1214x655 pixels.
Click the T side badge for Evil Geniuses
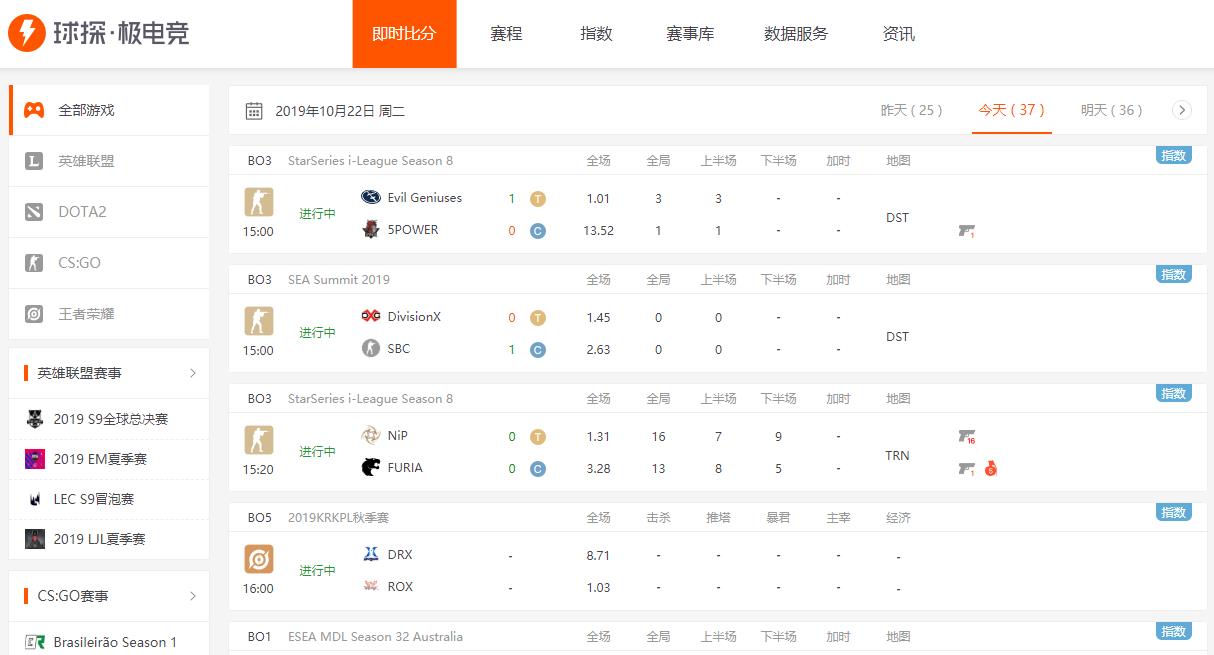click(538, 199)
